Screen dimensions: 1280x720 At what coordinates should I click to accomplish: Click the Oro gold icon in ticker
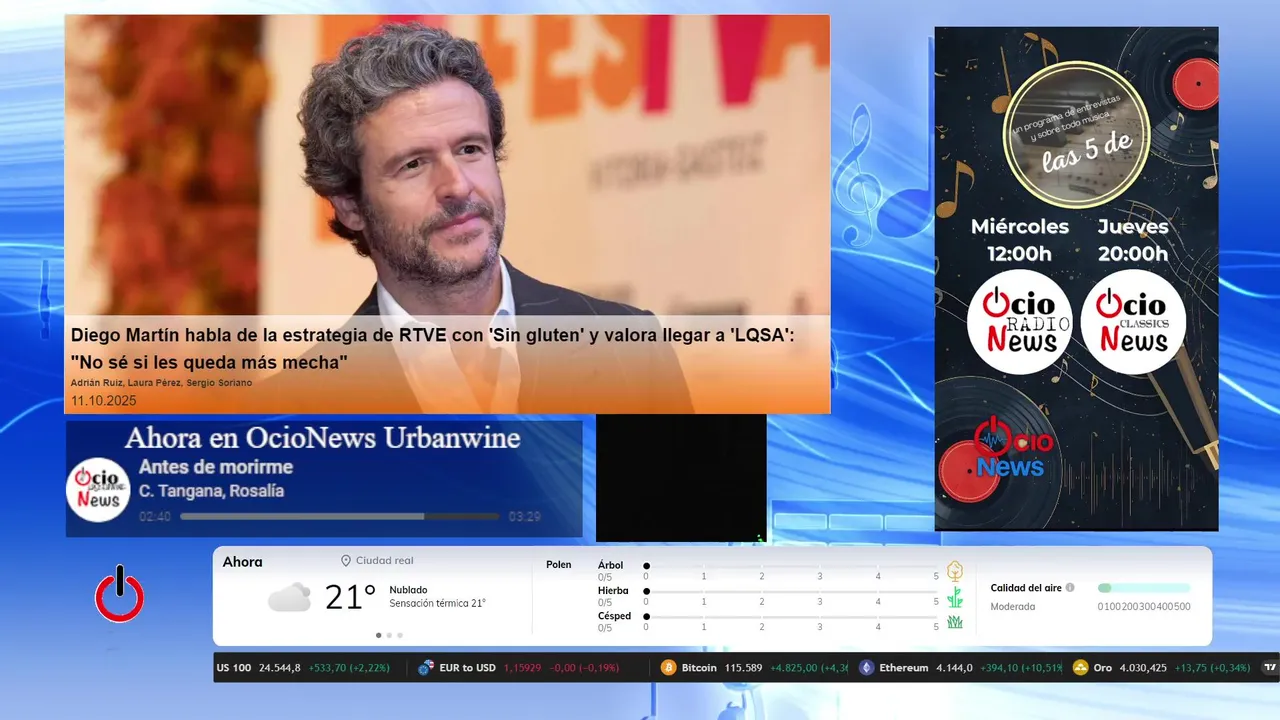click(1080, 668)
